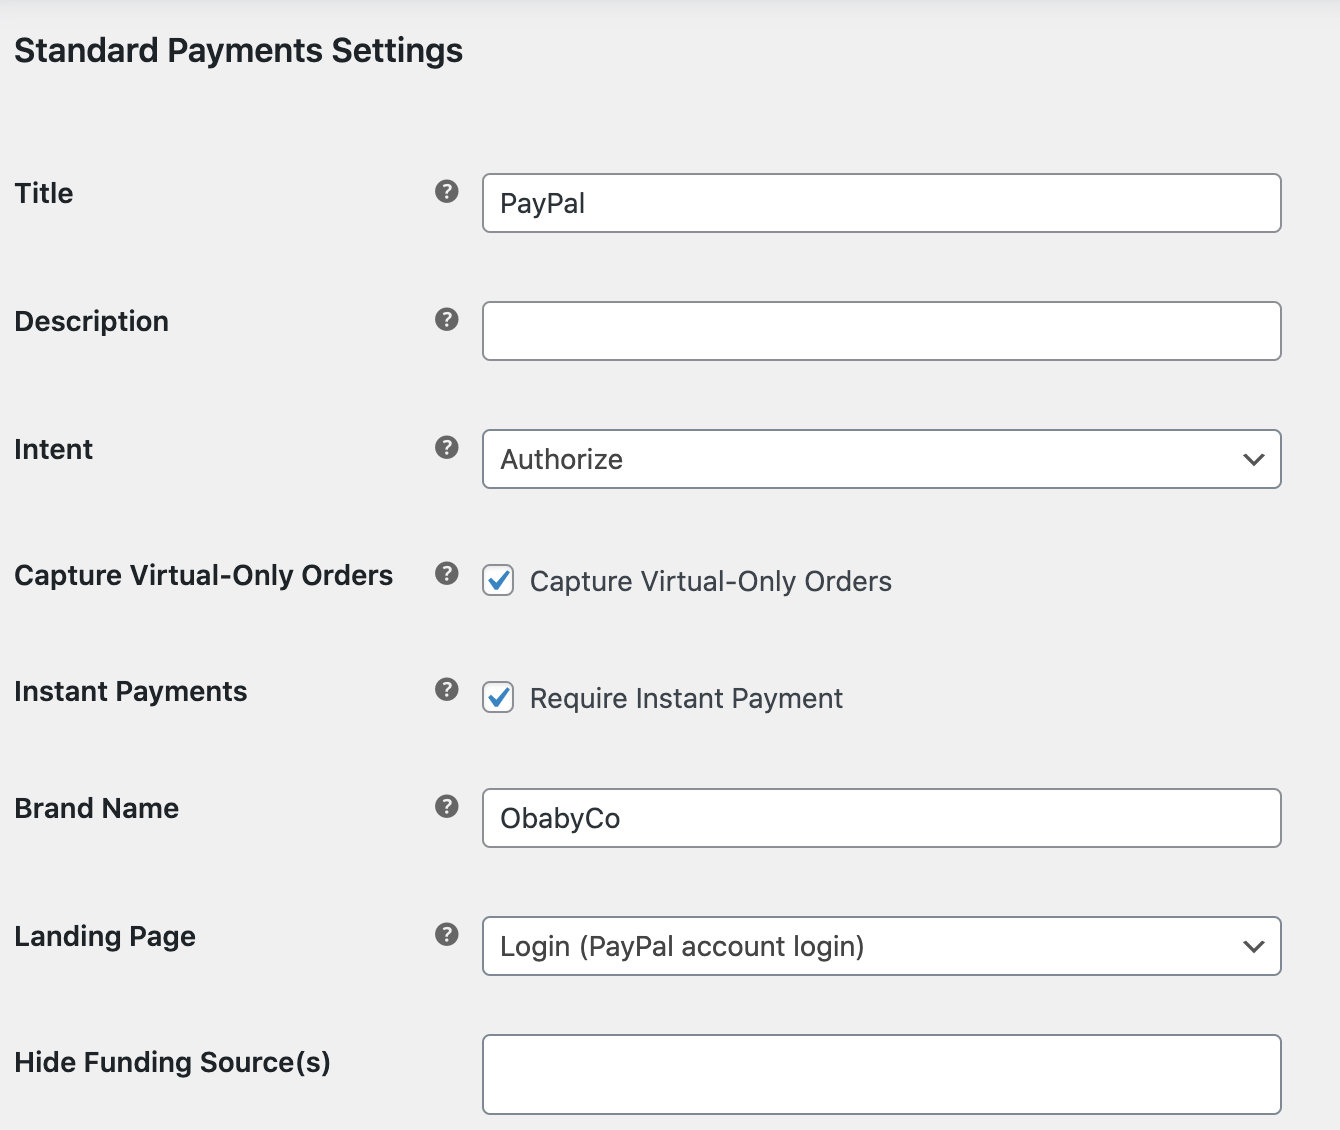Expand the Landing Page selection dropdown

[880, 946]
